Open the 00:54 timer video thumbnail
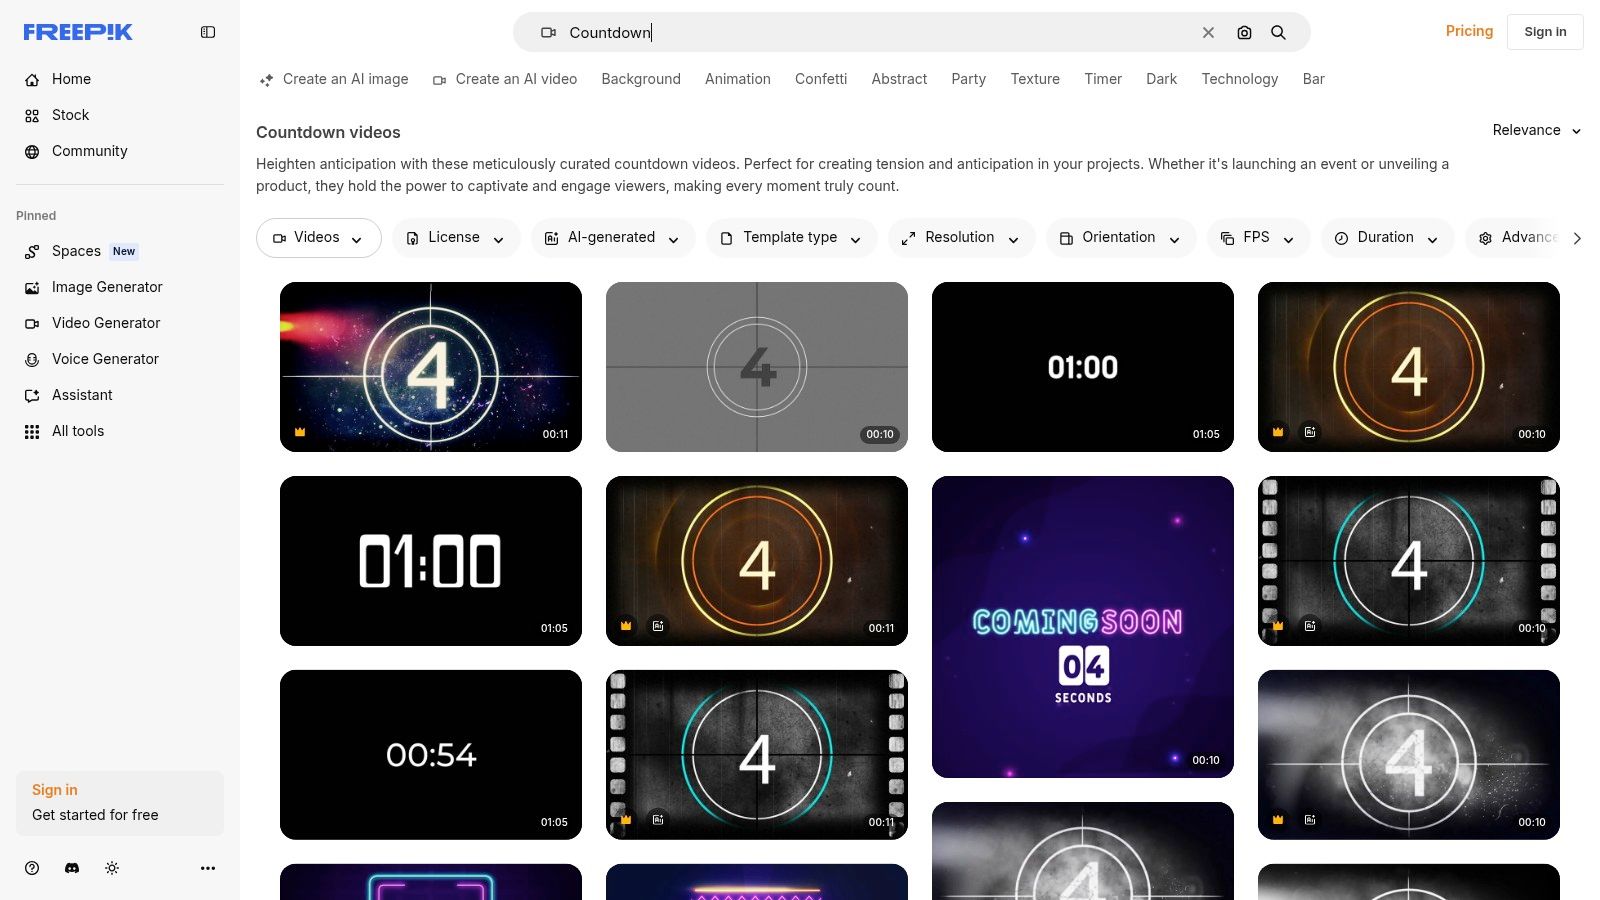The height and width of the screenshot is (900, 1600). point(431,755)
